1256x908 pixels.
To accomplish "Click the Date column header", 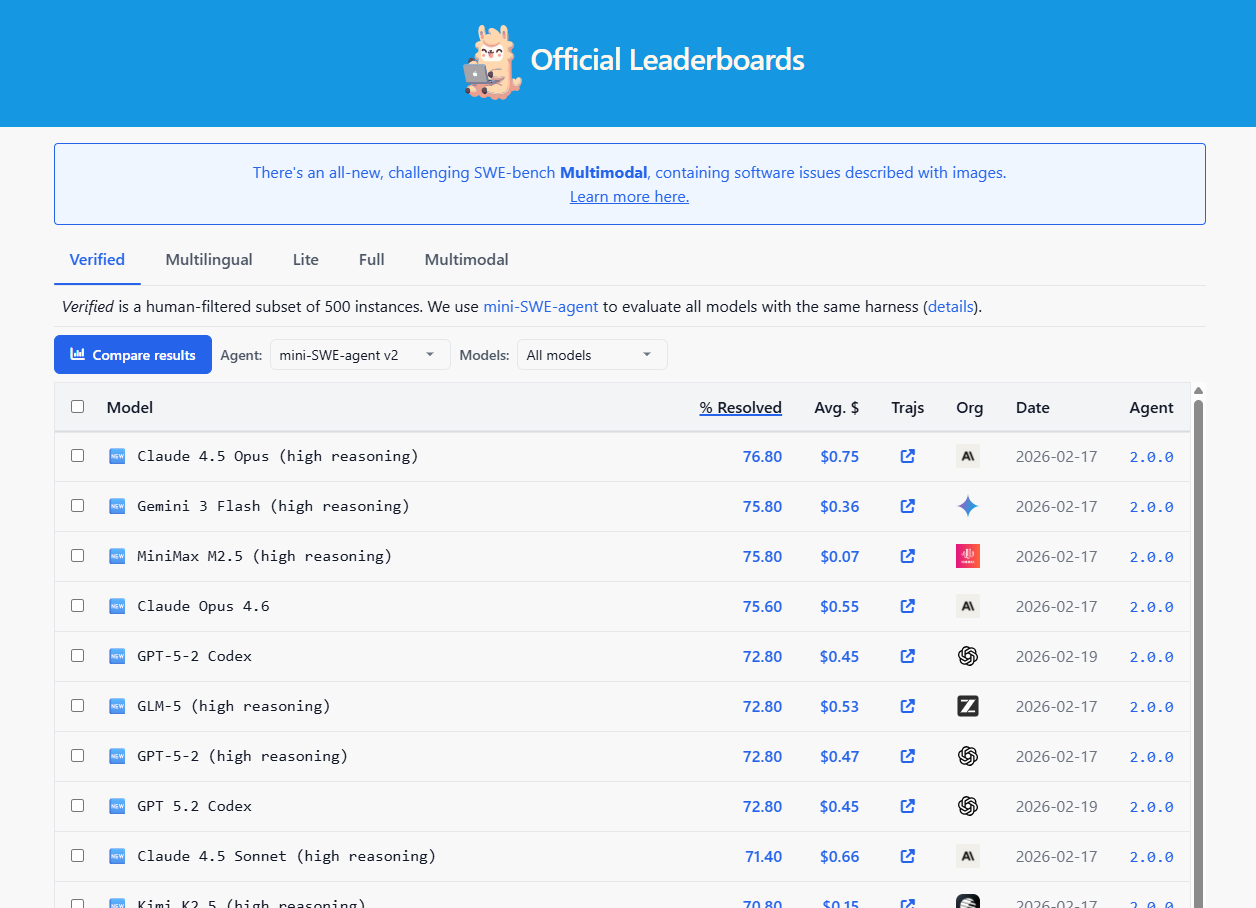I will click(x=1033, y=408).
